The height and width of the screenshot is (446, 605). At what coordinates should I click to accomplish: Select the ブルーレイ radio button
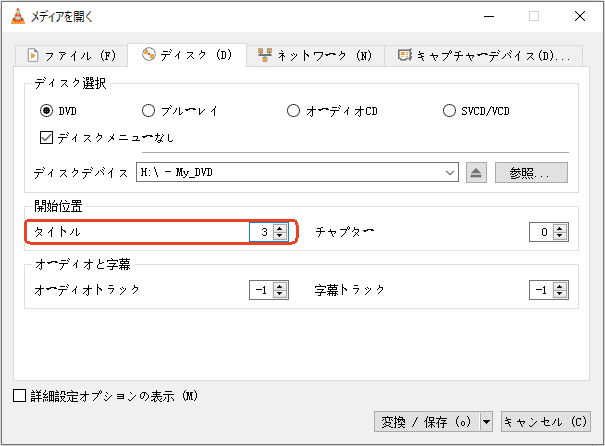[148, 111]
